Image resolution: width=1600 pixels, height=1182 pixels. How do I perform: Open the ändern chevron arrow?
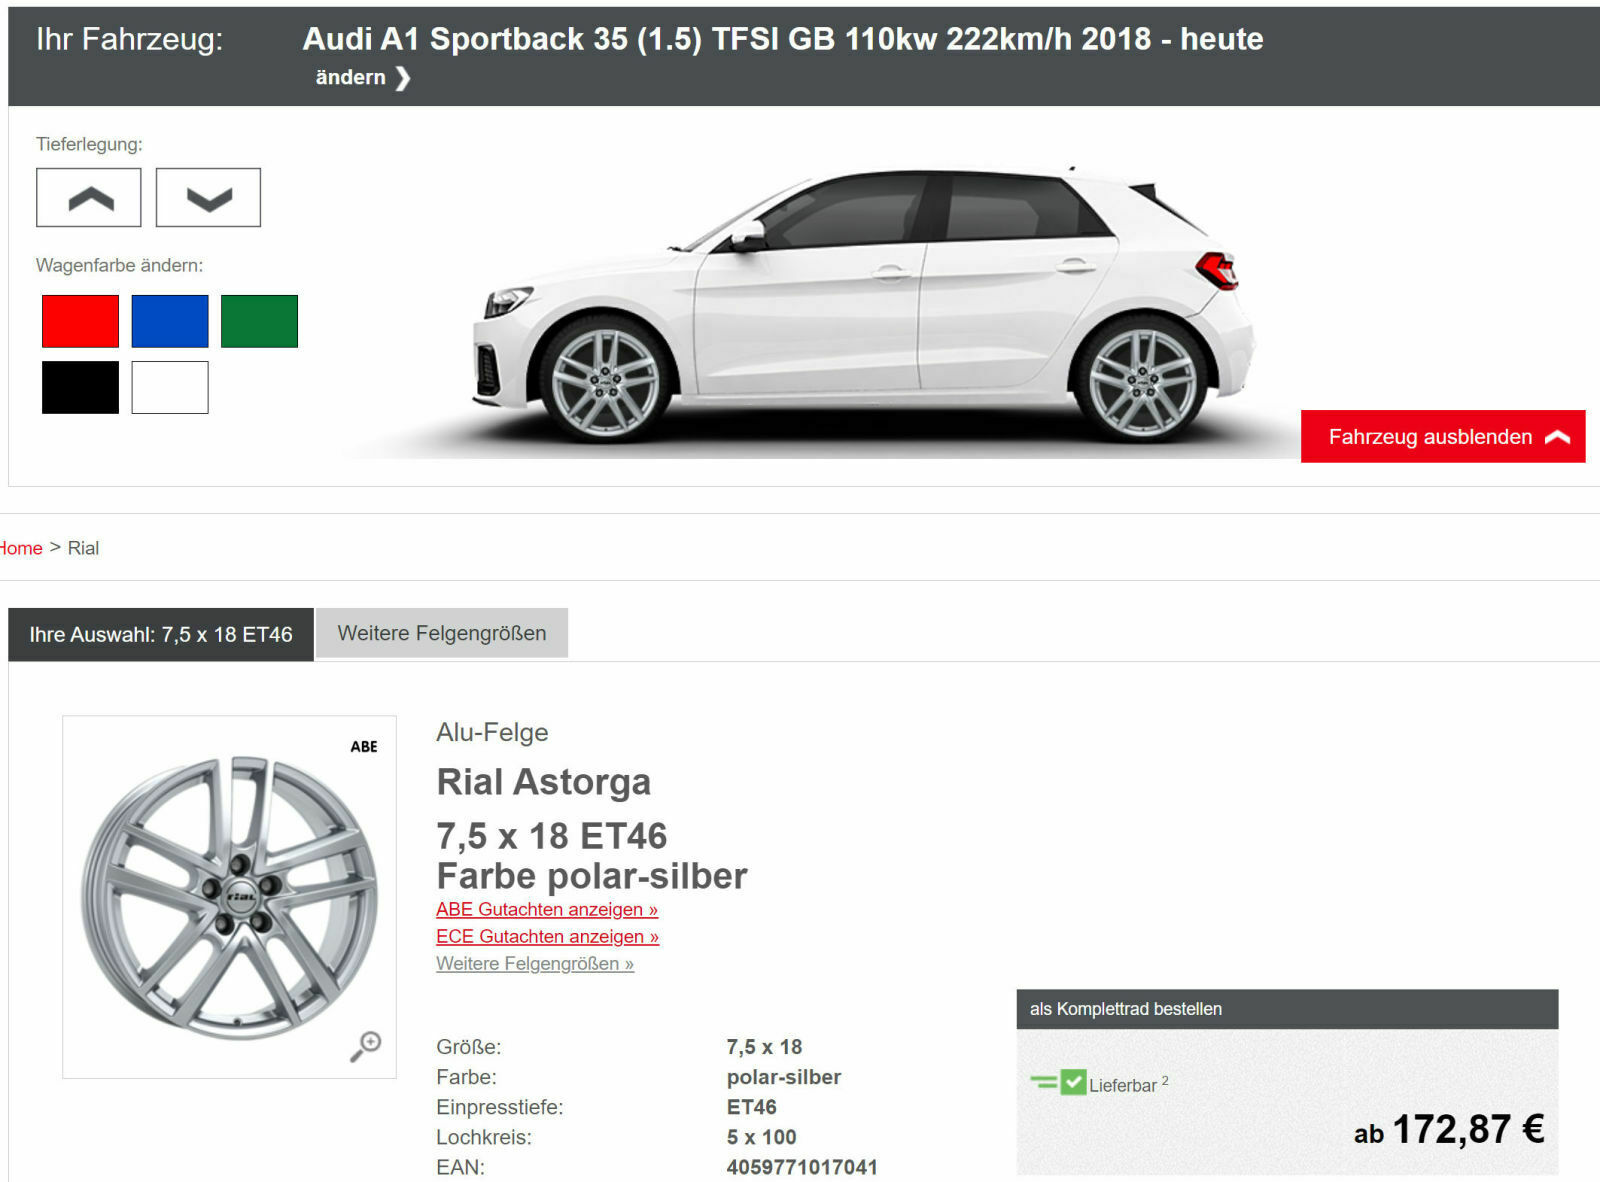click(404, 76)
